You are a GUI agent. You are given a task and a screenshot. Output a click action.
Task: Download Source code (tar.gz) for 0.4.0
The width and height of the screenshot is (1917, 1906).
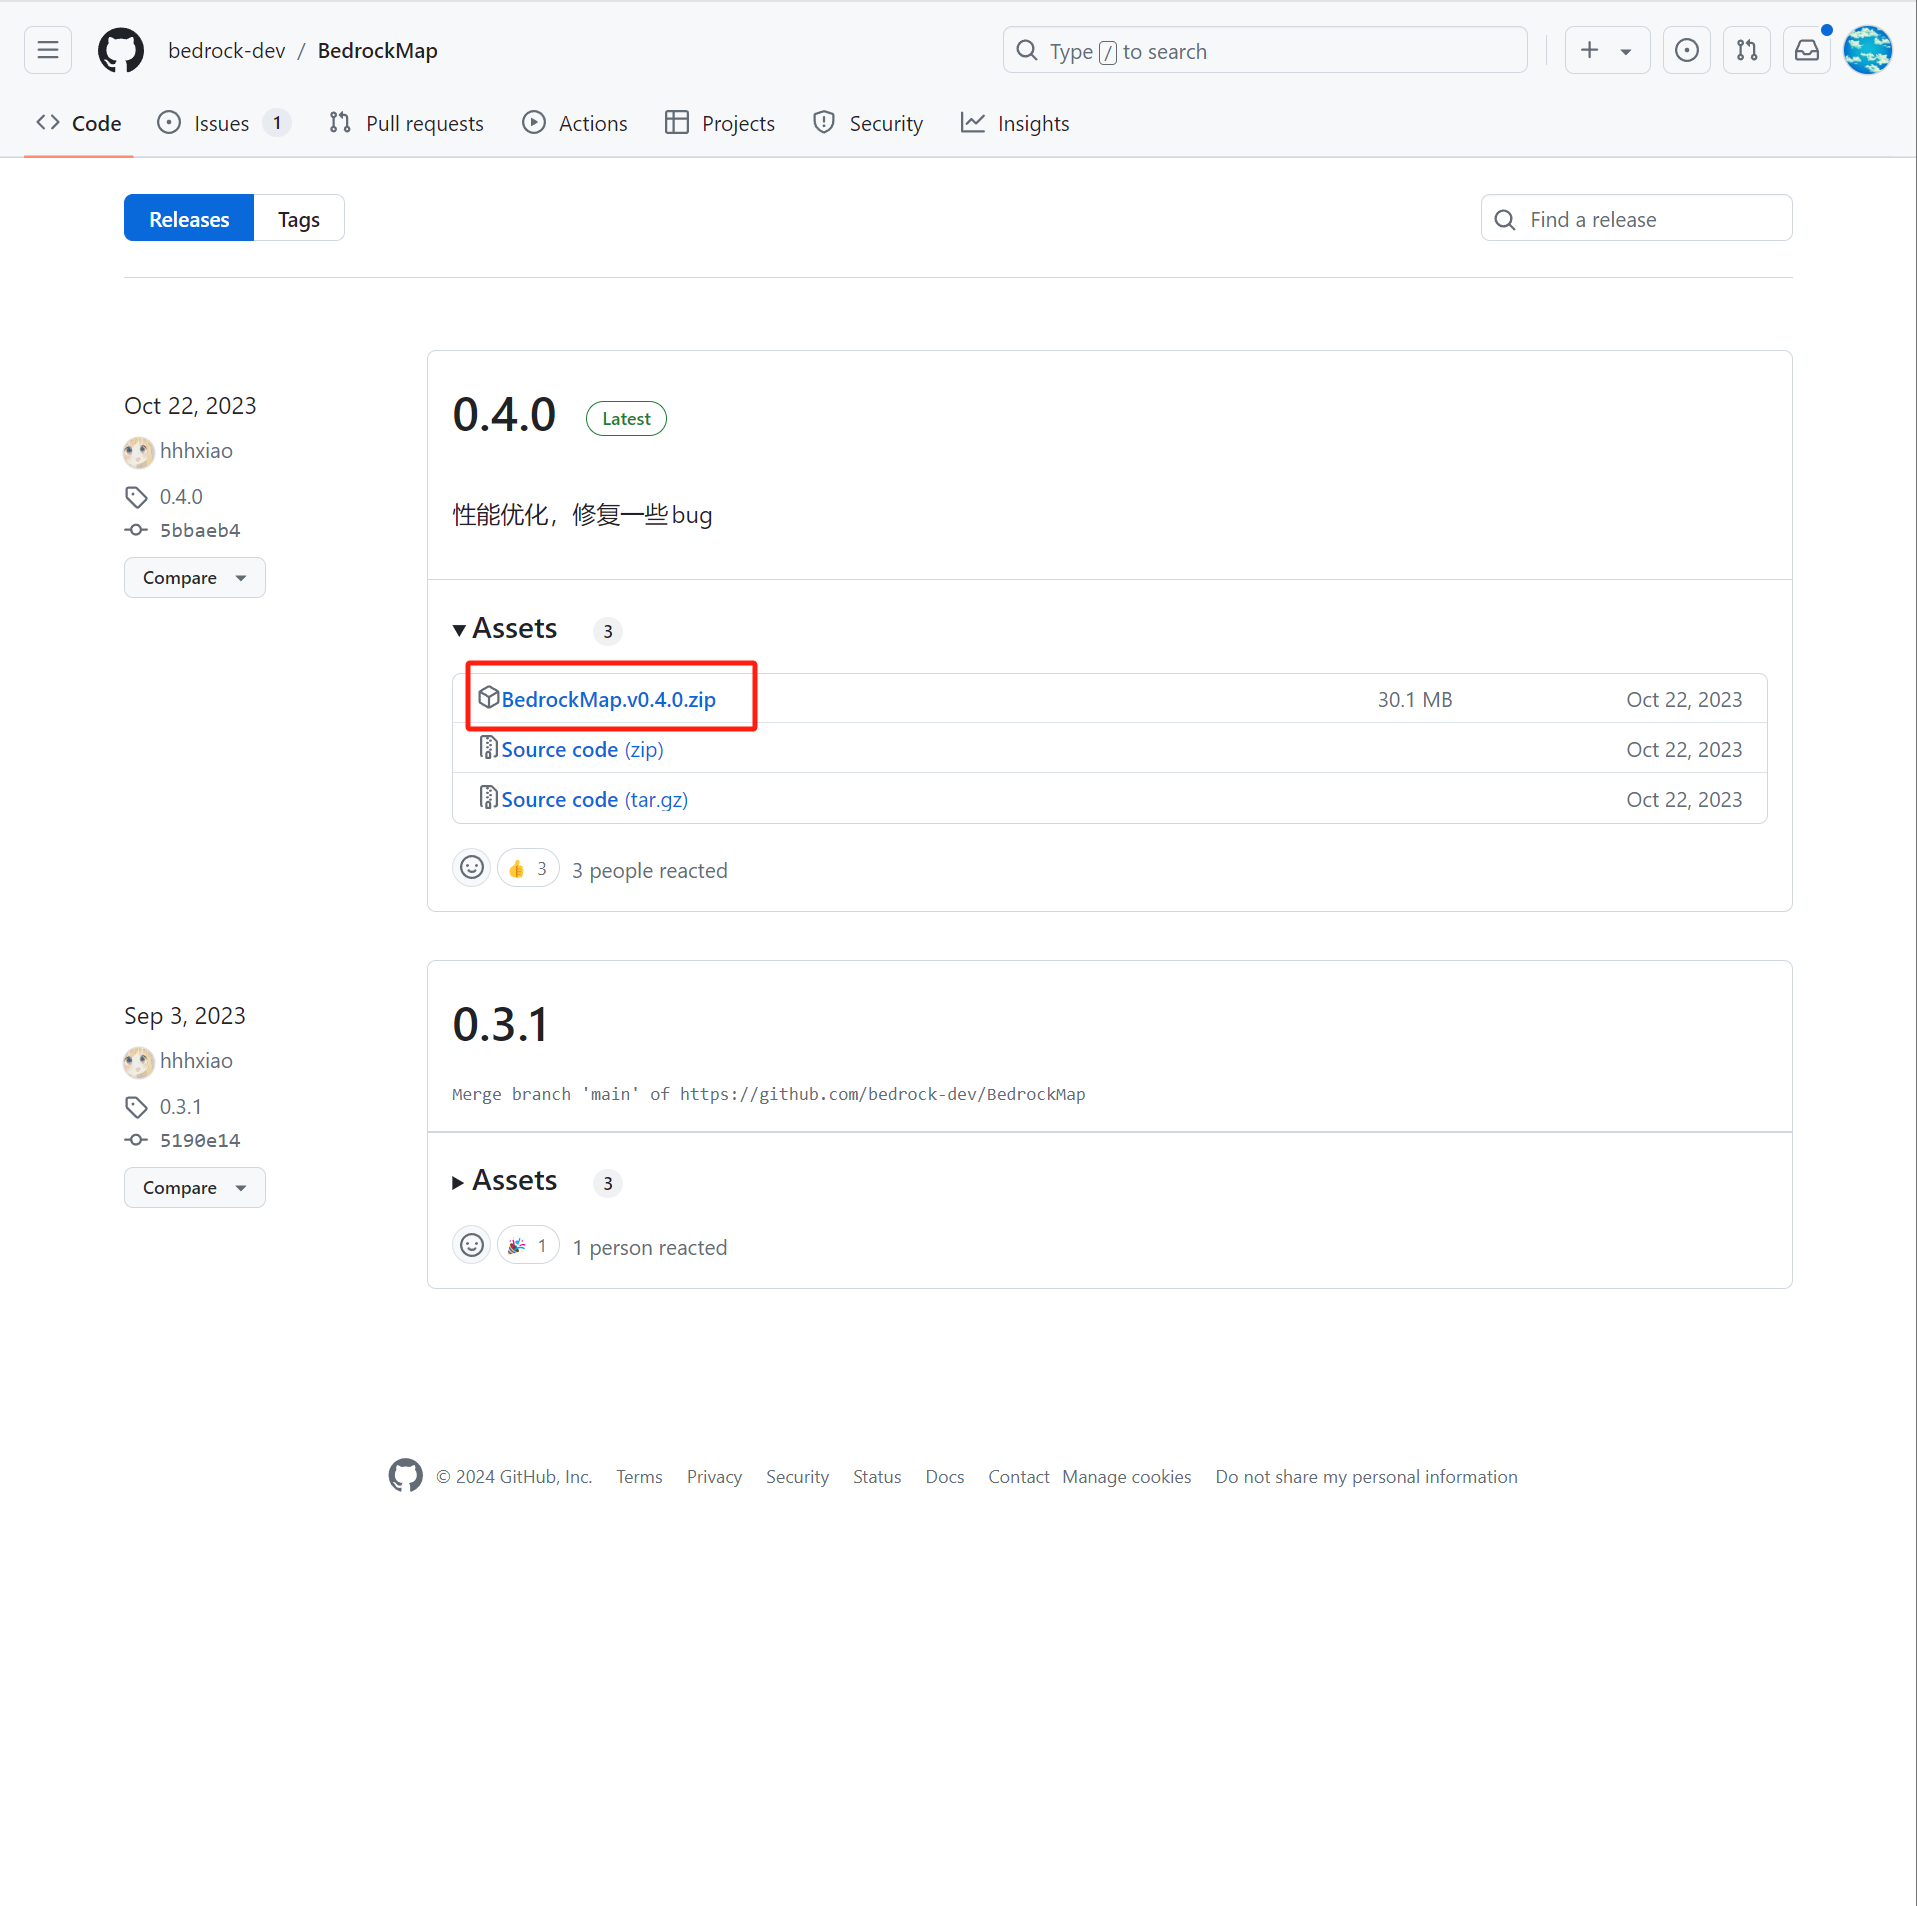(x=594, y=799)
